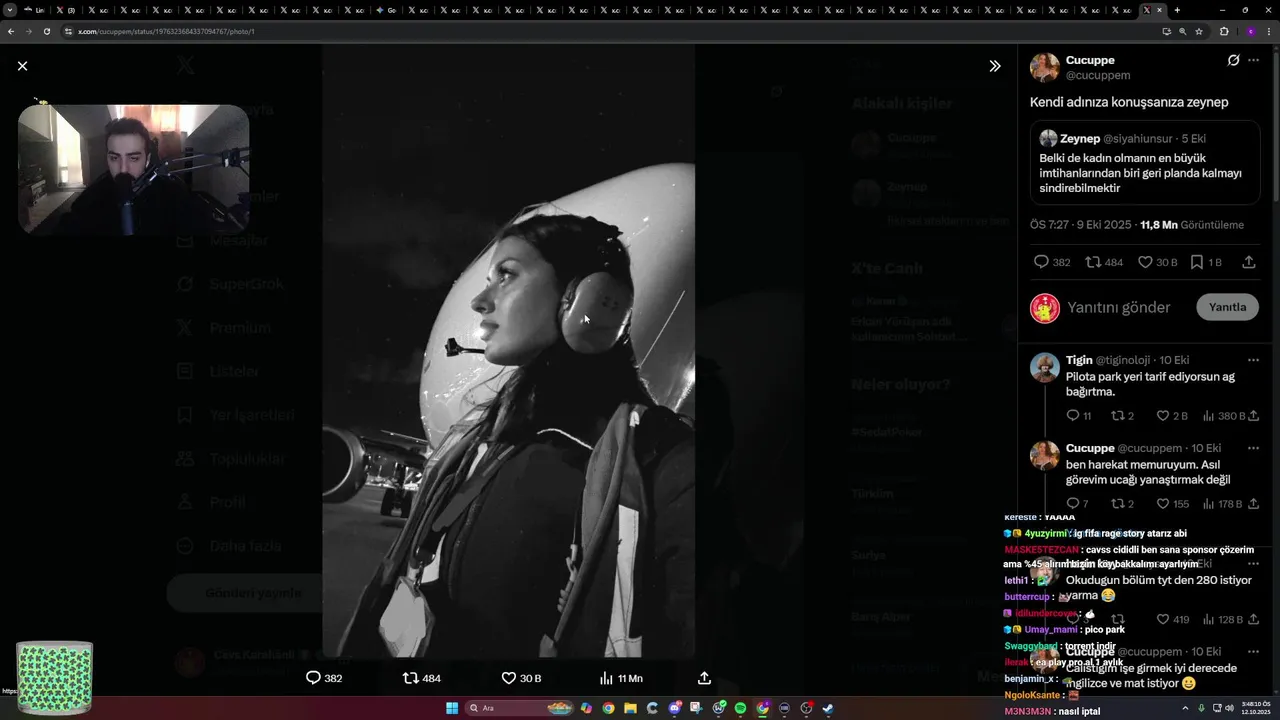
Task: Open a new browser tab
Action: pos(1177,10)
